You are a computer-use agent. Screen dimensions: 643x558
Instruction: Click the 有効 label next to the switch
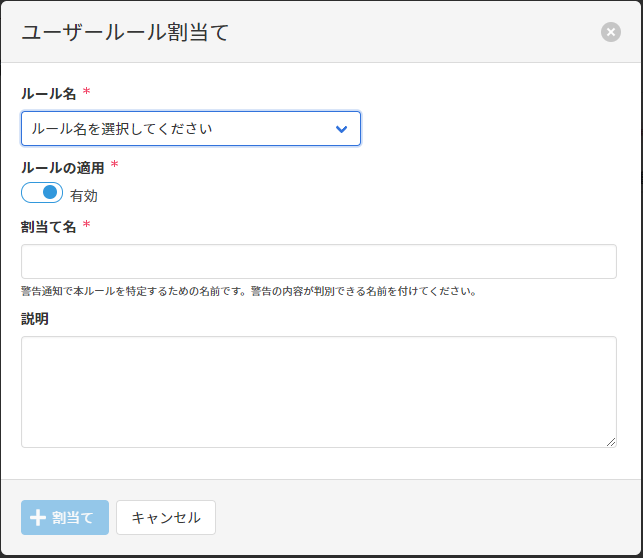[x=84, y=196]
